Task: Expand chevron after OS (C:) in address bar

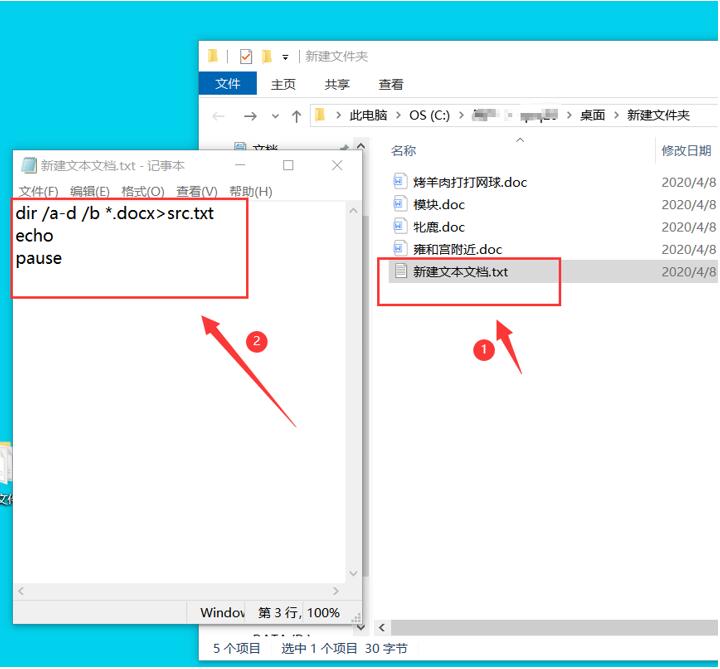Action: [x=461, y=115]
